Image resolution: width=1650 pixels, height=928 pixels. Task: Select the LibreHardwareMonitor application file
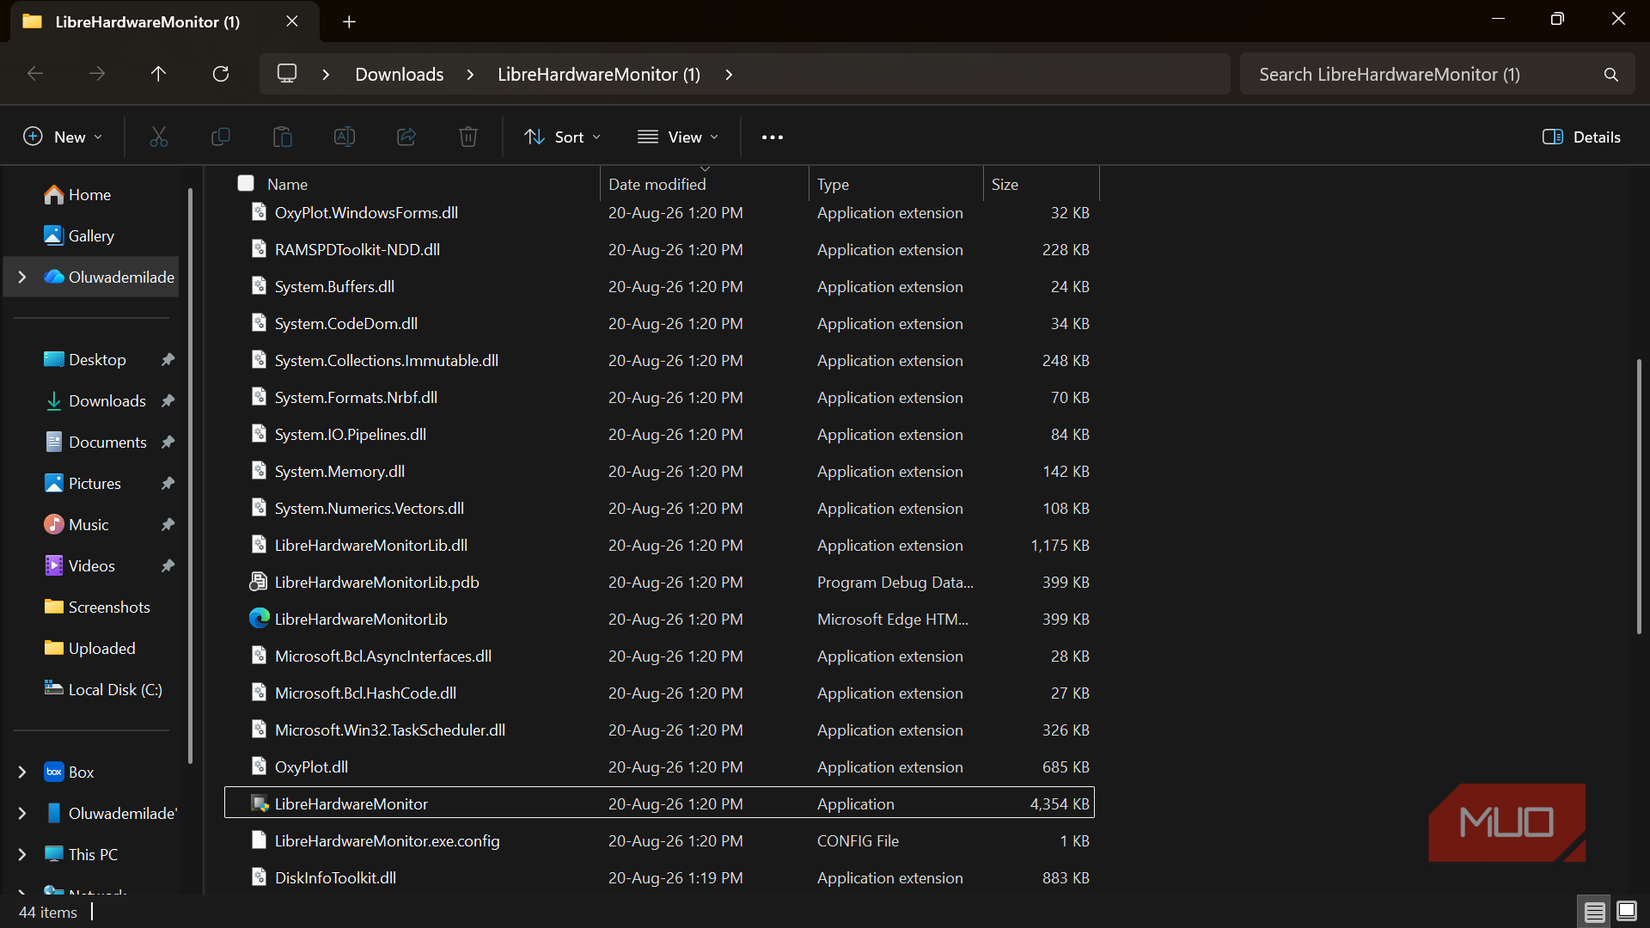coord(659,803)
